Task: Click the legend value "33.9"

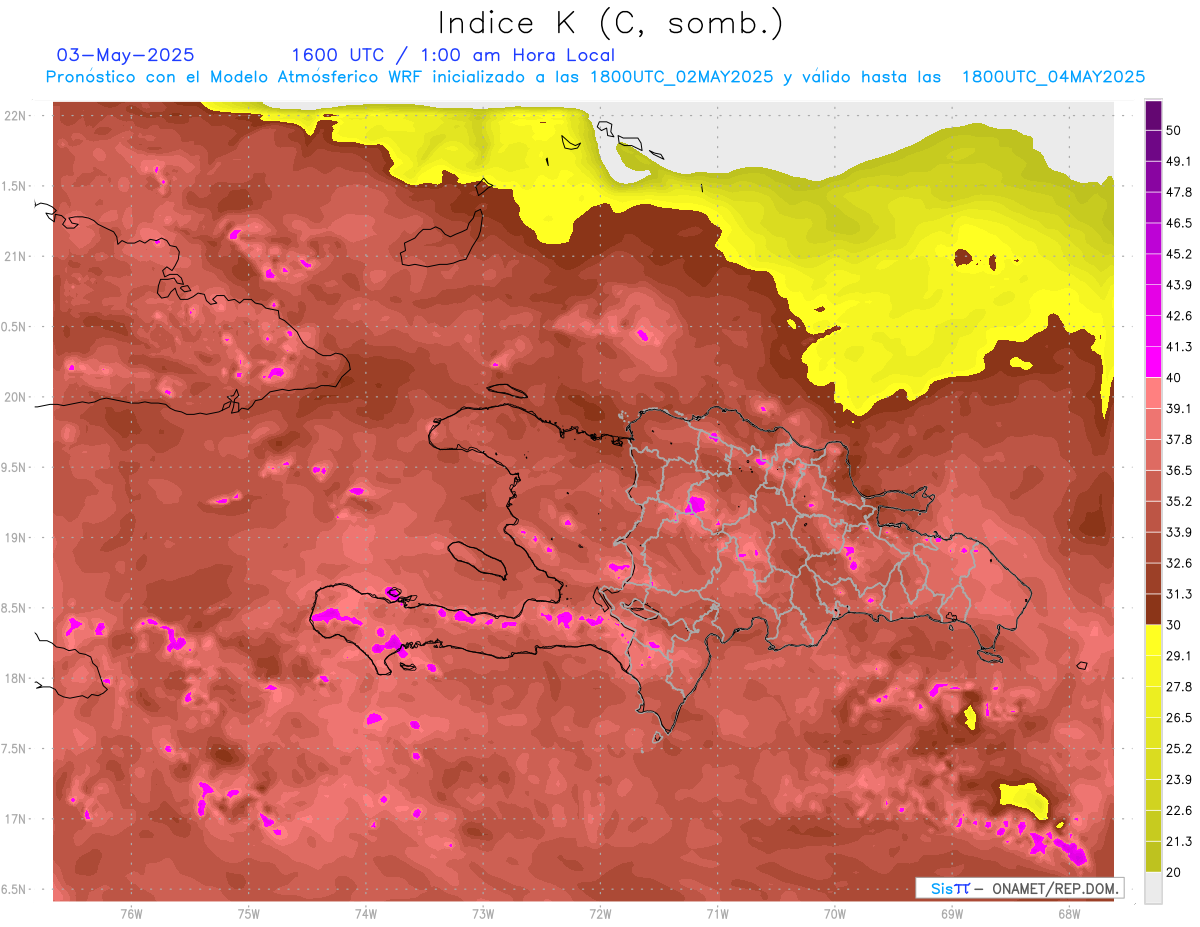Action: [1180, 532]
